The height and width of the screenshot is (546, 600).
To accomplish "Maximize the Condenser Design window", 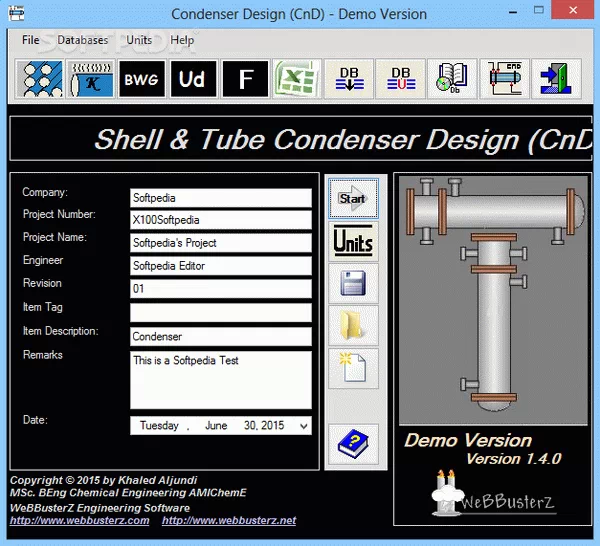I will [x=539, y=10].
